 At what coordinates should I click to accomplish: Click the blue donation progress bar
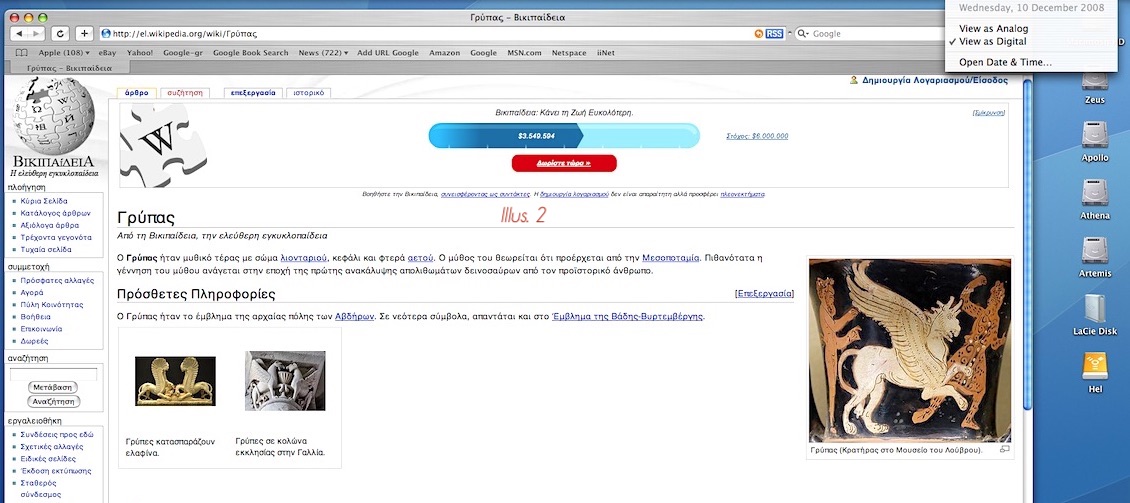tap(564, 135)
